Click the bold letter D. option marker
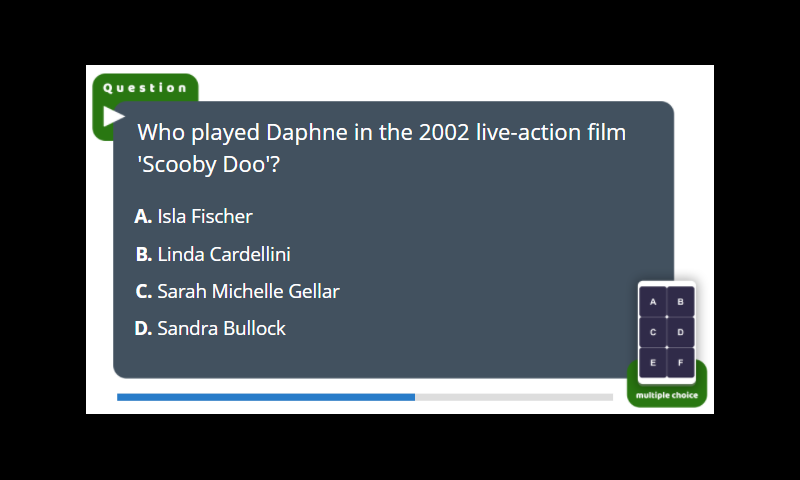Screen dimensions: 800x480 [x=143, y=328]
